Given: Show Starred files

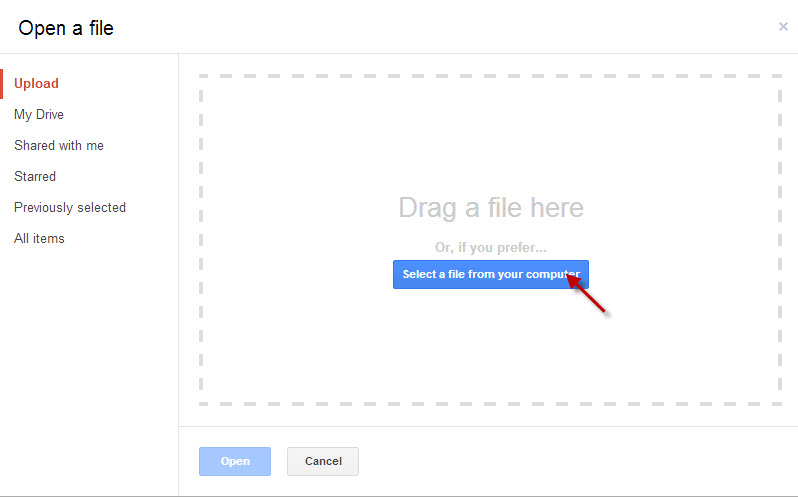Looking at the screenshot, I should tap(35, 177).
